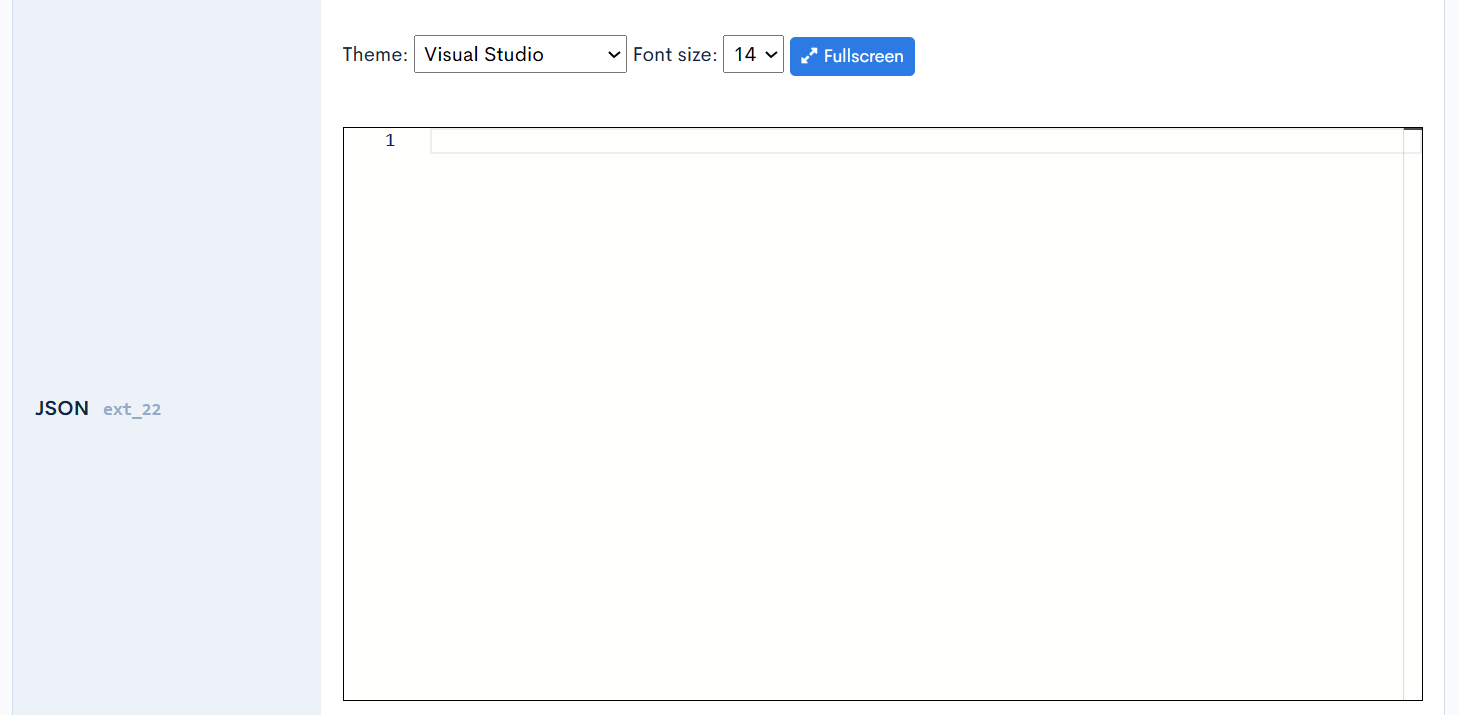This screenshot has height=715, width=1459.
Task: Open the Theme dropdown showing Visual Studio
Action: click(x=519, y=55)
